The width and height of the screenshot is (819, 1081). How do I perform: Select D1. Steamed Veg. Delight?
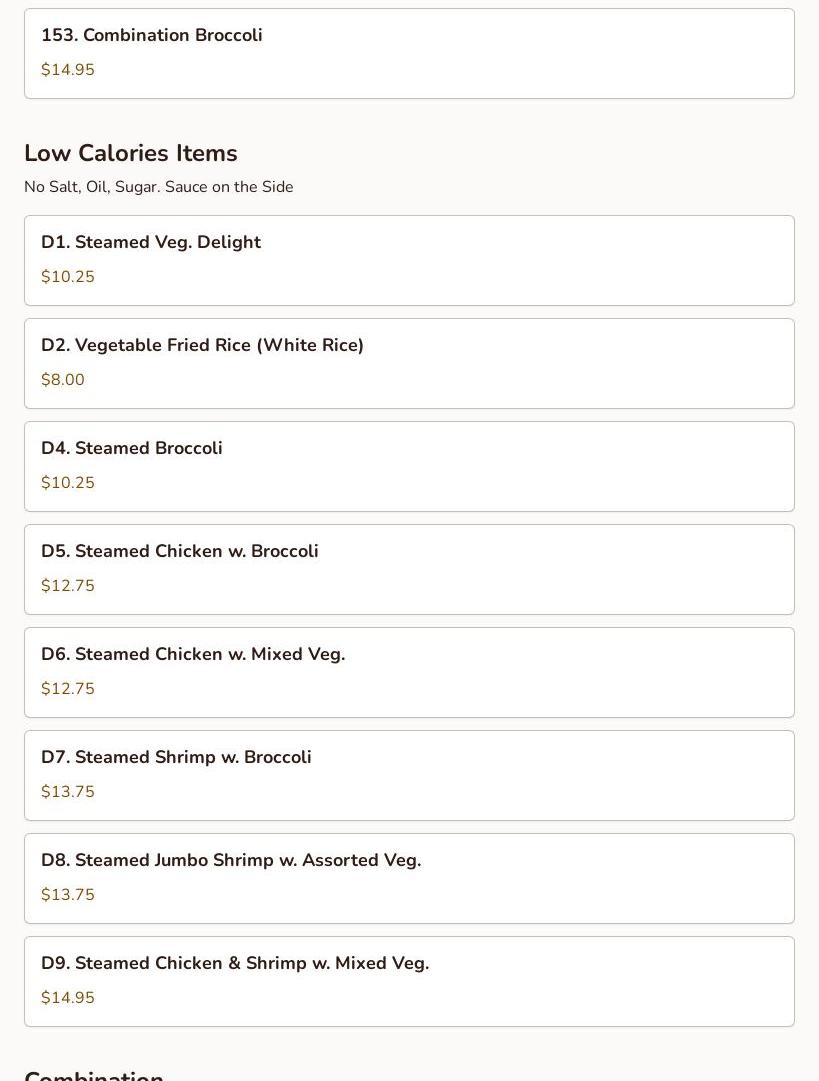click(x=410, y=261)
